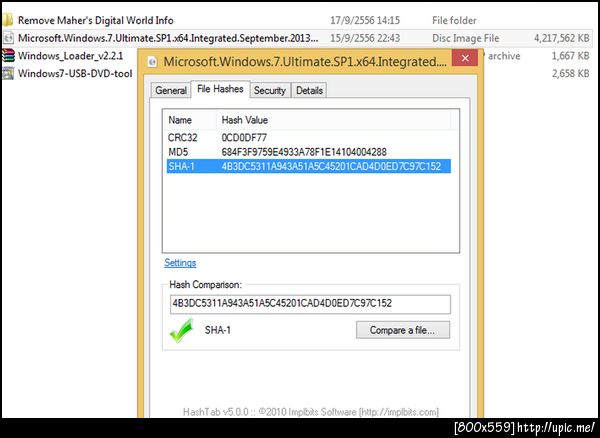Select the CRC32 hash row
Screen dimensions: 600x438
coord(308,137)
